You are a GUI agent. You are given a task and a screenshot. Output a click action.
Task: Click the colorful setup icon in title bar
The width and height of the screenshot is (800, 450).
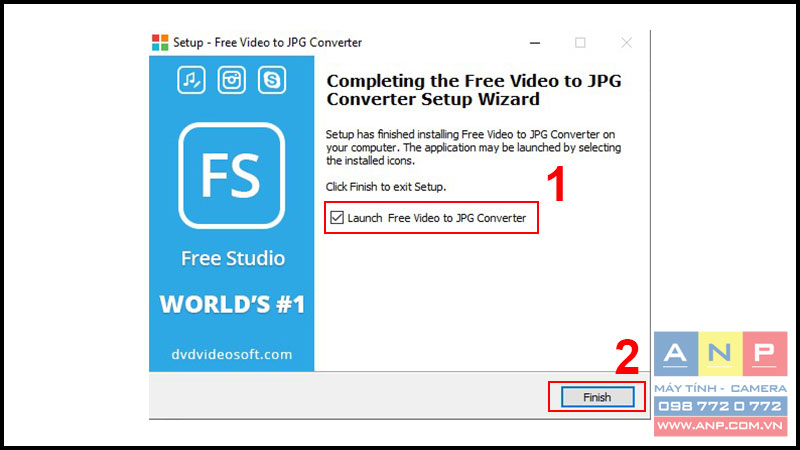tap(160, 42)
